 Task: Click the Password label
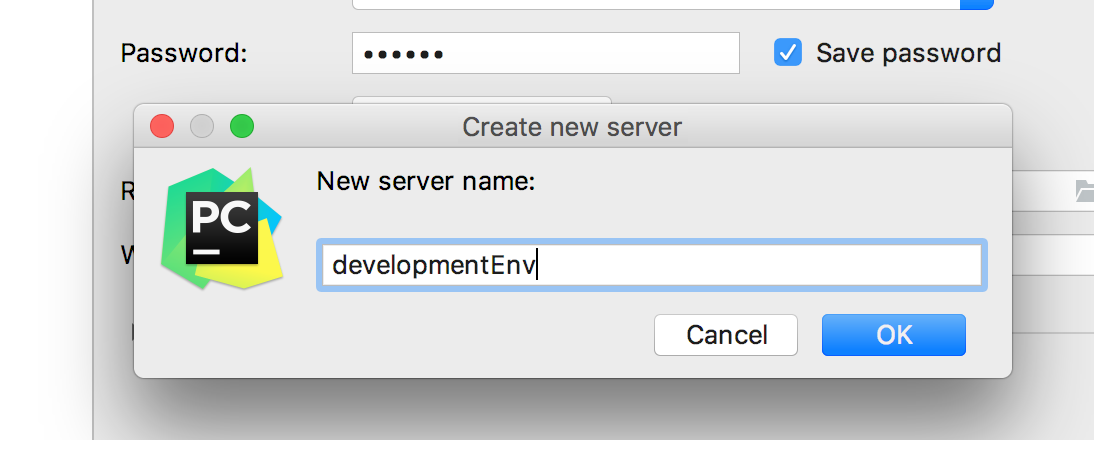click(x=184, y=53)
